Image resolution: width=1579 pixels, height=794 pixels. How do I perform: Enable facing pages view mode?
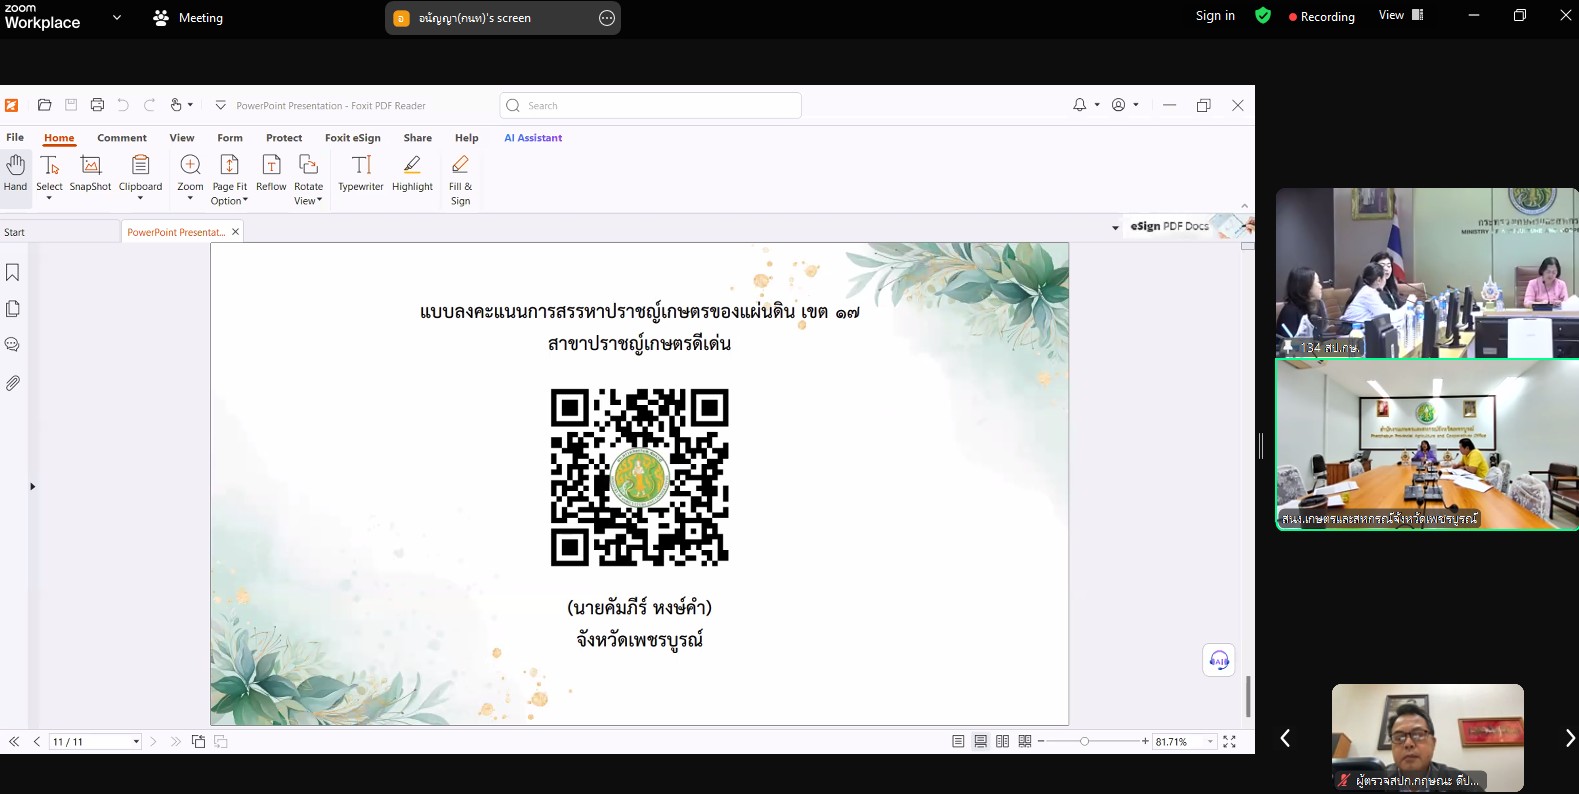coord(1003,741)
